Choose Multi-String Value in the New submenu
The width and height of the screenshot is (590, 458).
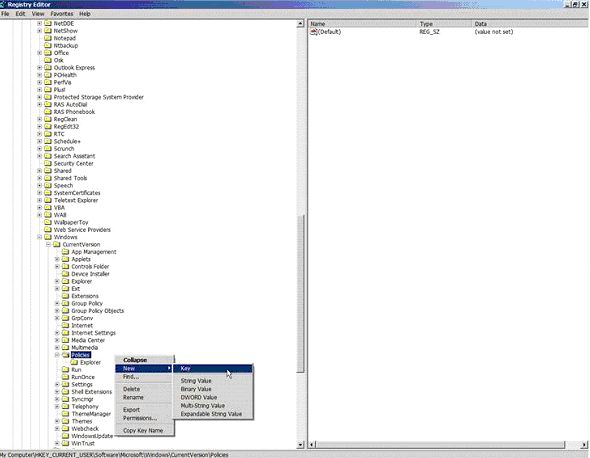pyautogui.click(x=213, y=405)
